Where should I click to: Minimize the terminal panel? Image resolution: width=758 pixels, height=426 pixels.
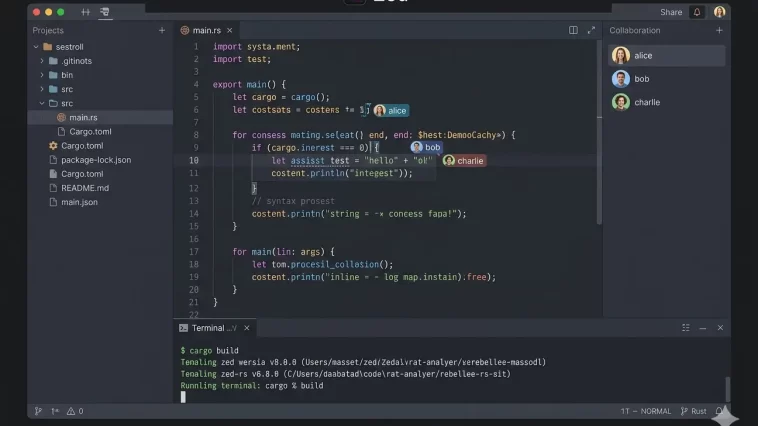(702, 328)
